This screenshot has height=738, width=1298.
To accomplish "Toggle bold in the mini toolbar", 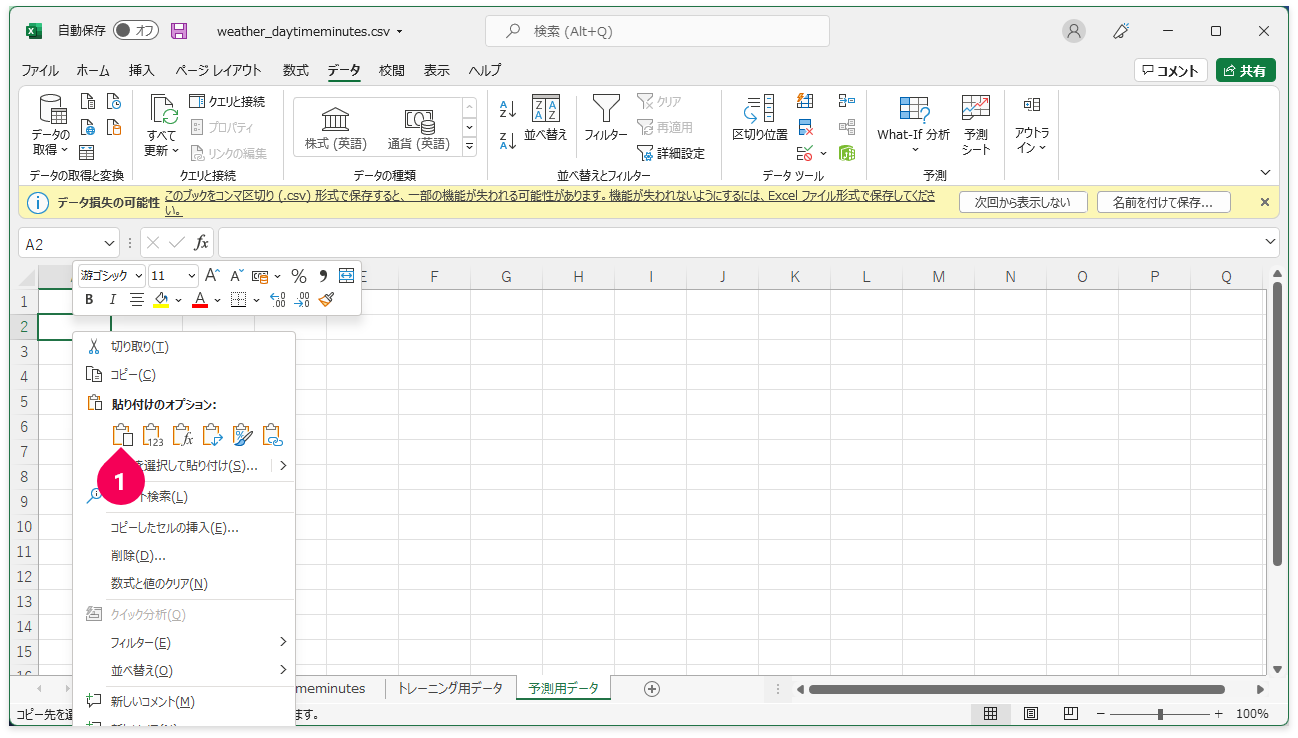I will tap(89, 299).
